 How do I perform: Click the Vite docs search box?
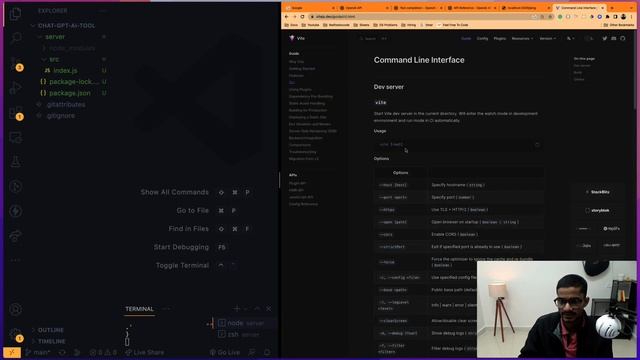click(373, 39)
